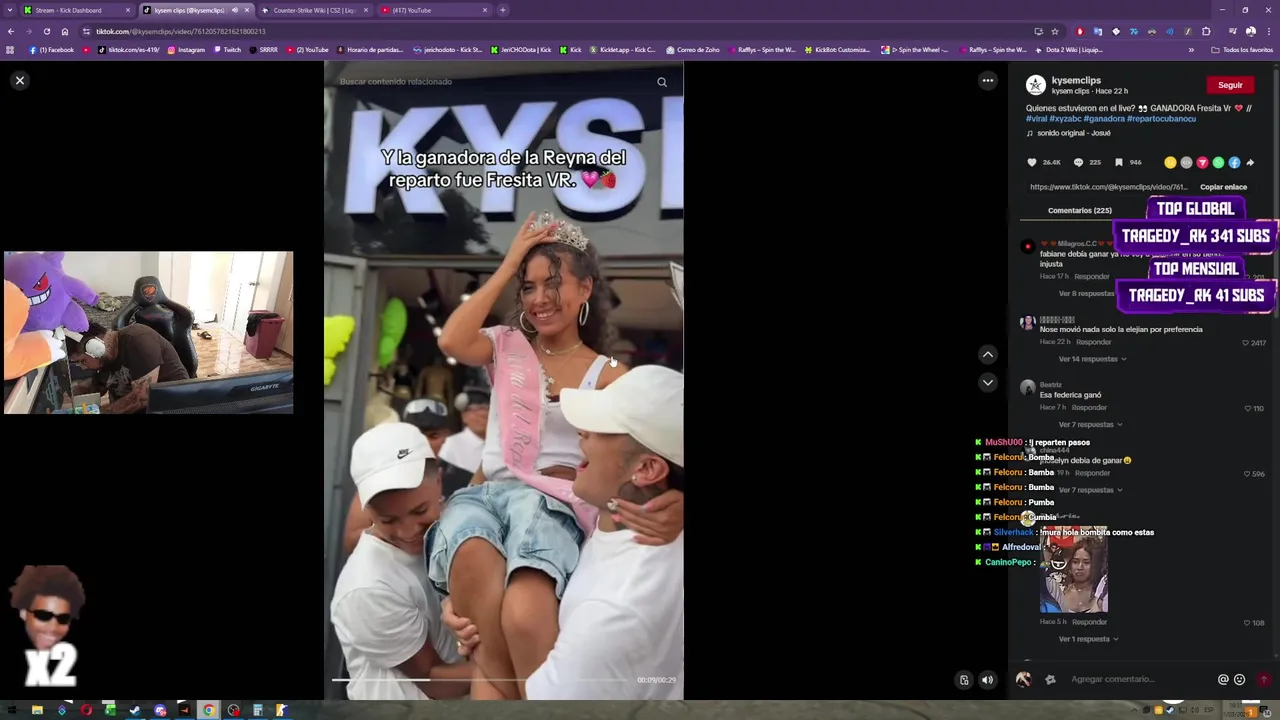The height and width of the screenshot is (720, 1280).
Task: Expand Ver 1 respuestas replies
Action: coord(1088,639)
